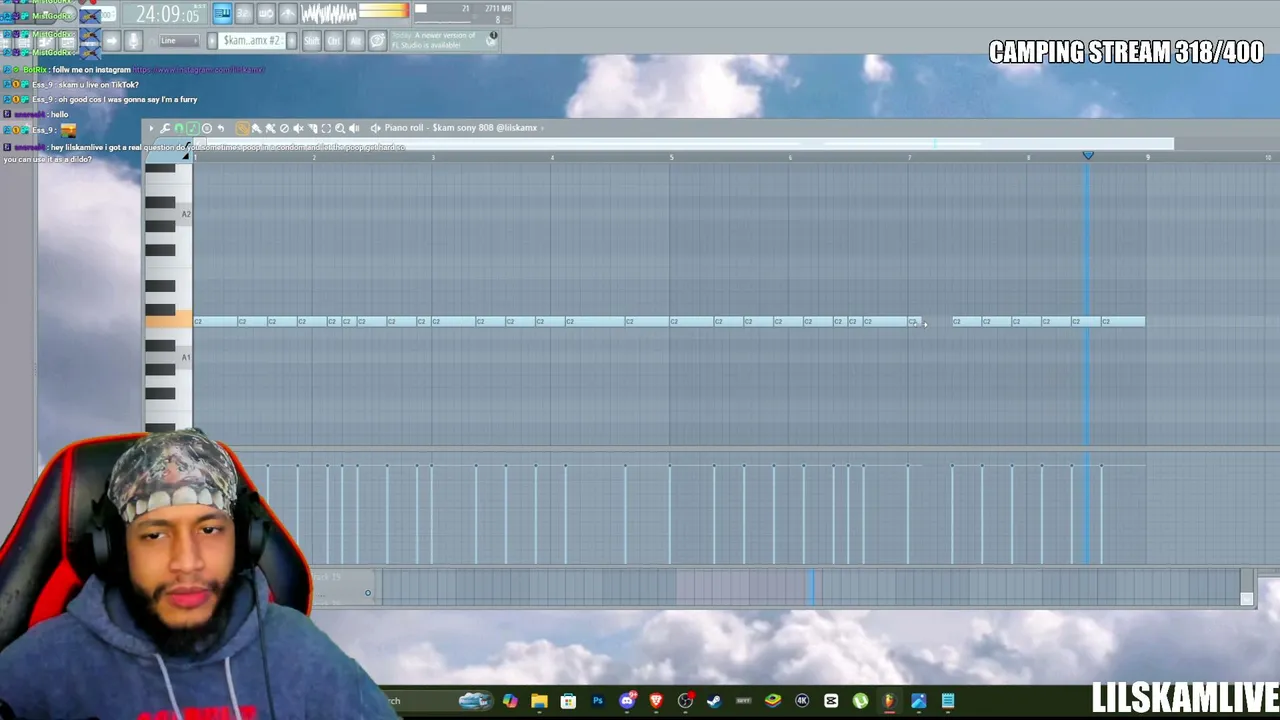Open BlueStacks from the taskbar

coord(773,701)
